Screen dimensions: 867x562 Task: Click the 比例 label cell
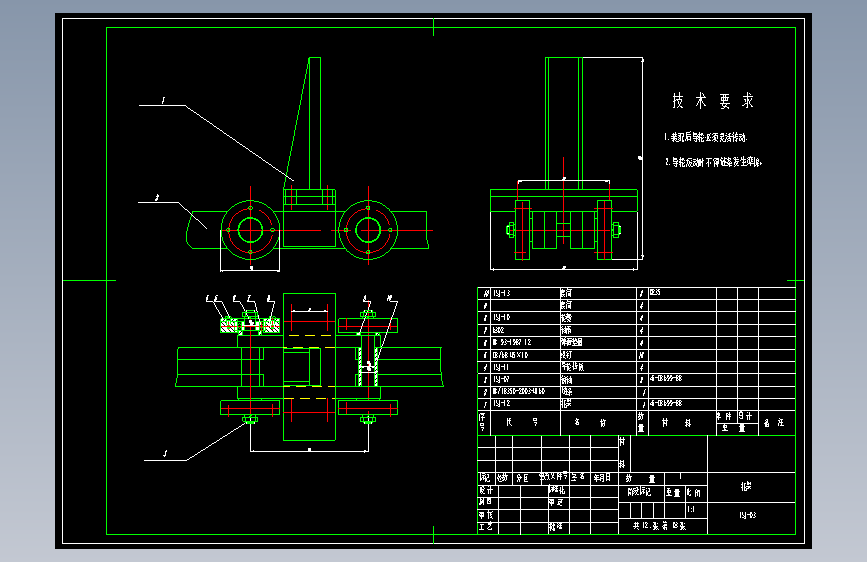tap(694, 492)
